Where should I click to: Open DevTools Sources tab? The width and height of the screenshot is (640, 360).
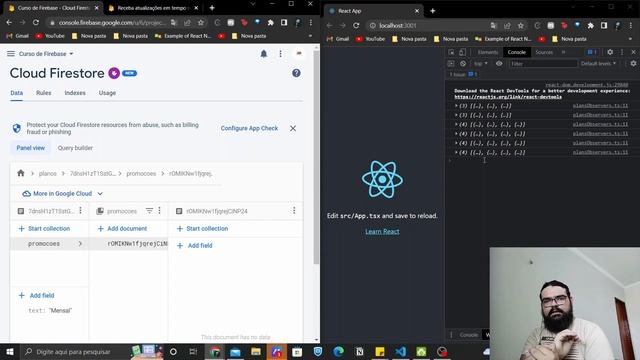pyautogui.click(x=544, y=52)
